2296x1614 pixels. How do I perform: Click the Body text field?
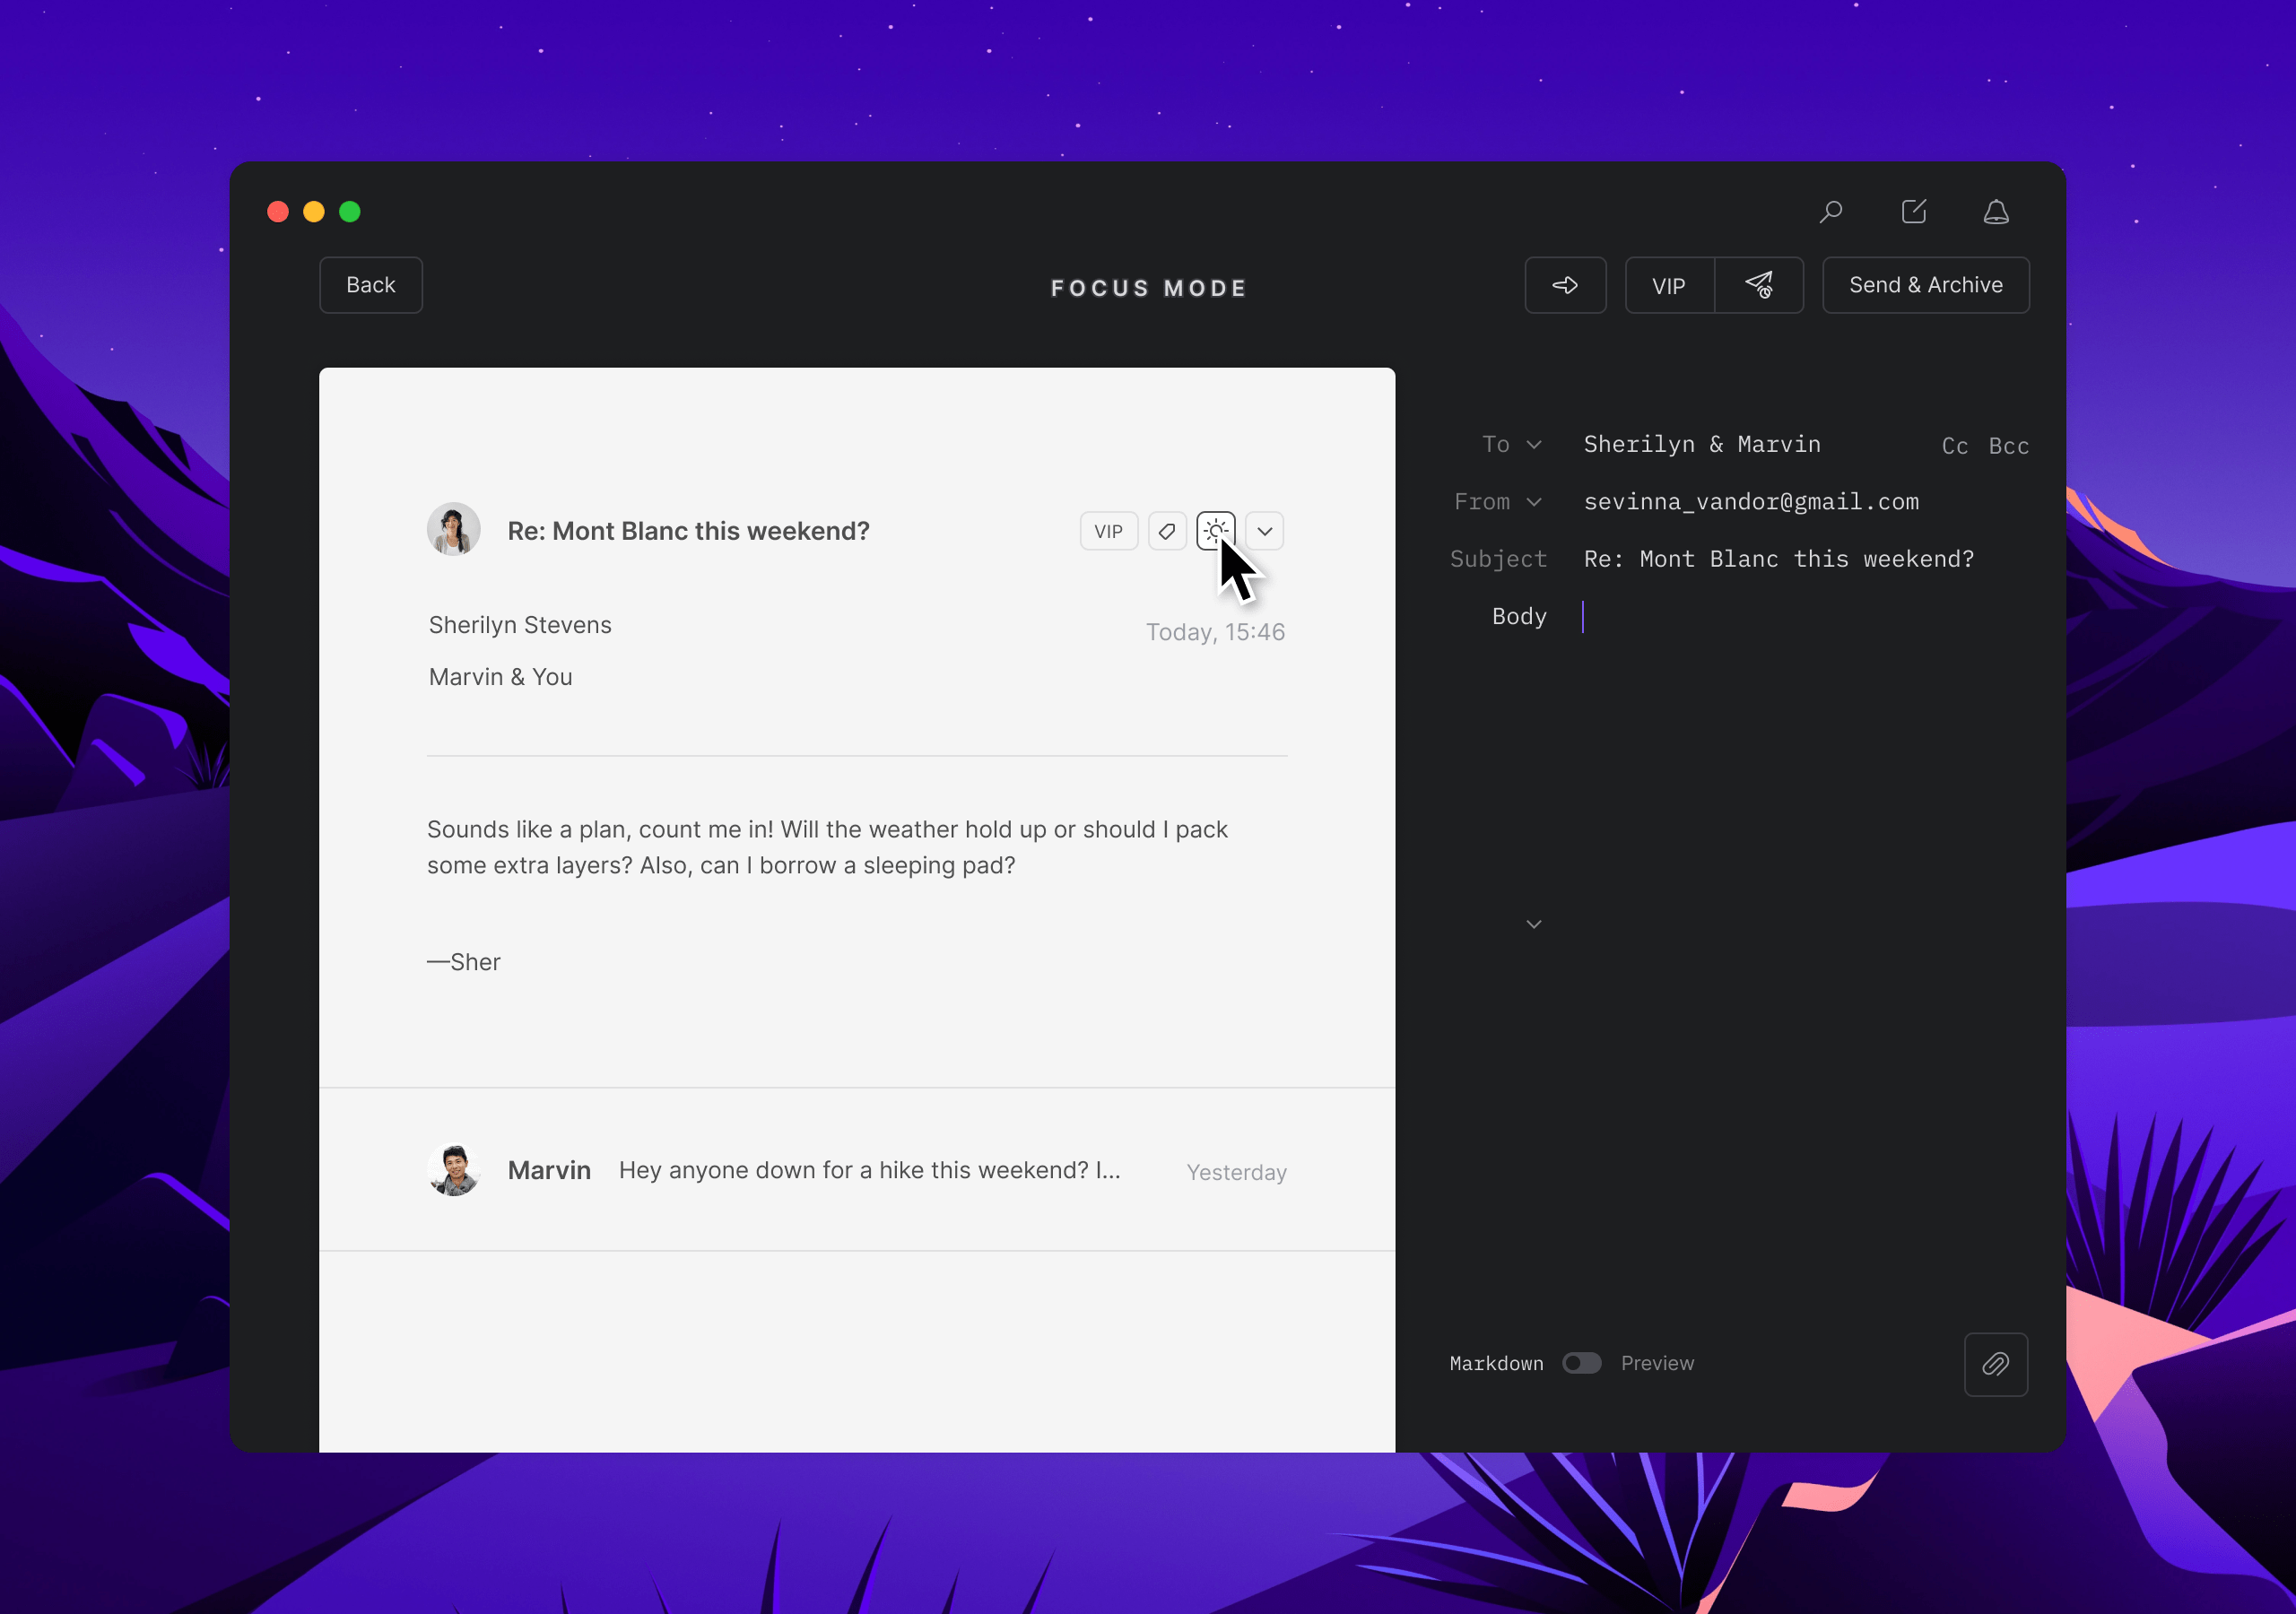click(x=1805, y=617)
